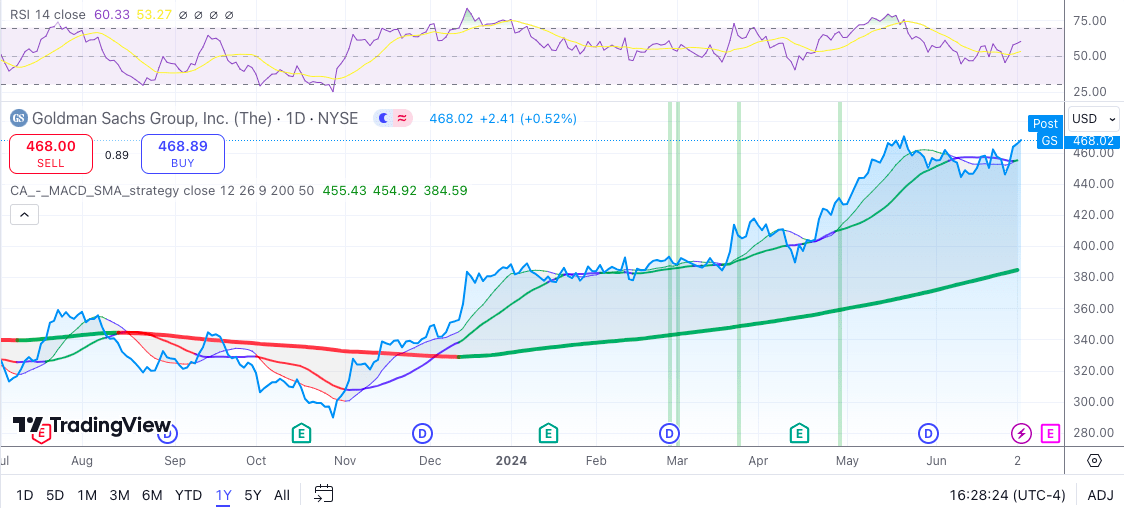Collapse the indicator legend with the chevron
This screenshot has height=508, width=1124.
pyautogui.click(x=24, y=214)
